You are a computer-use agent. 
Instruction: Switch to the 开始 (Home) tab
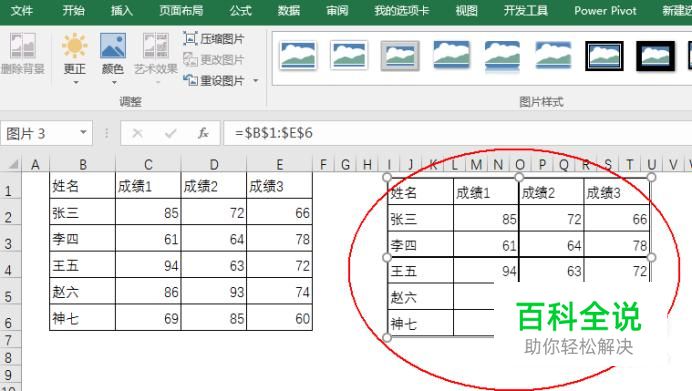tap(73, 11)
